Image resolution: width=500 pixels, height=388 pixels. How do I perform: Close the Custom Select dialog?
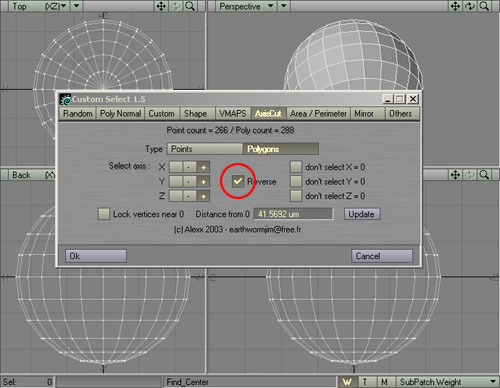[x=413, y=99]
